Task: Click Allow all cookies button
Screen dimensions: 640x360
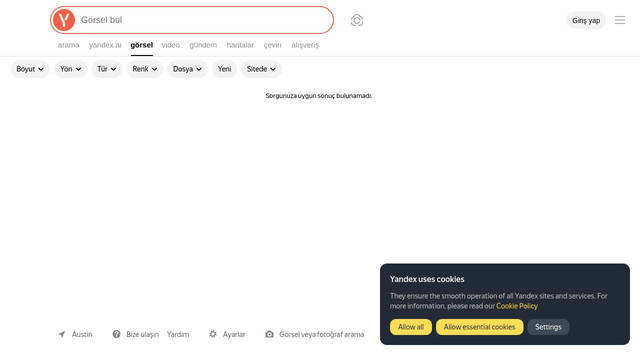Action: point(411,327)
